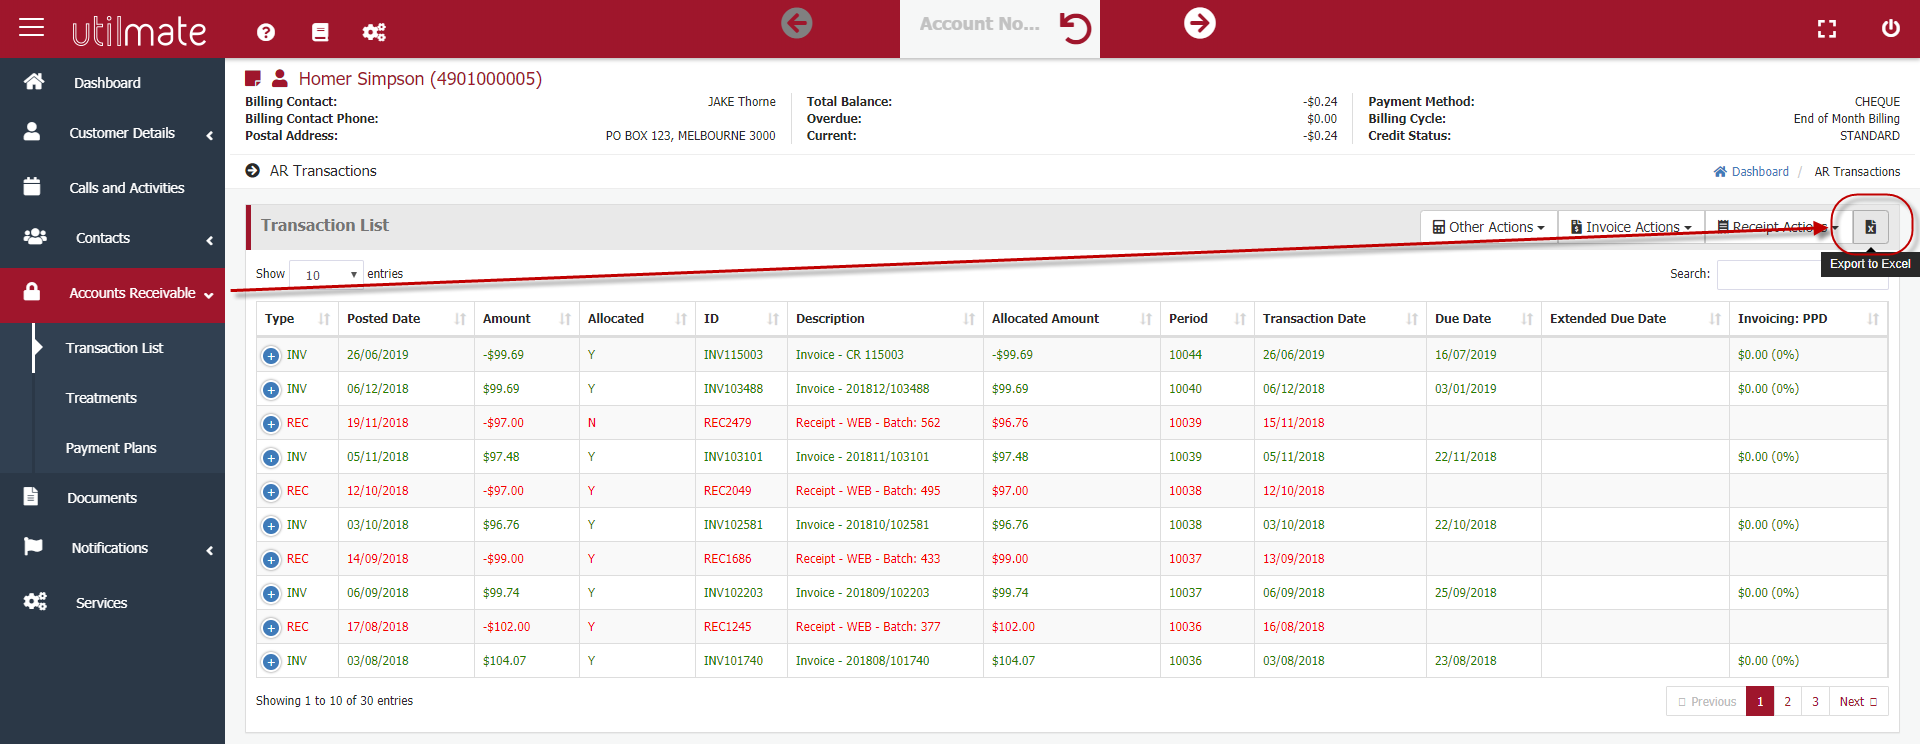Change the show entries count dropdown
Image resolution: width=1920 pixels, height=744 pixels.
pyautogui.click(x=326, y=274)
